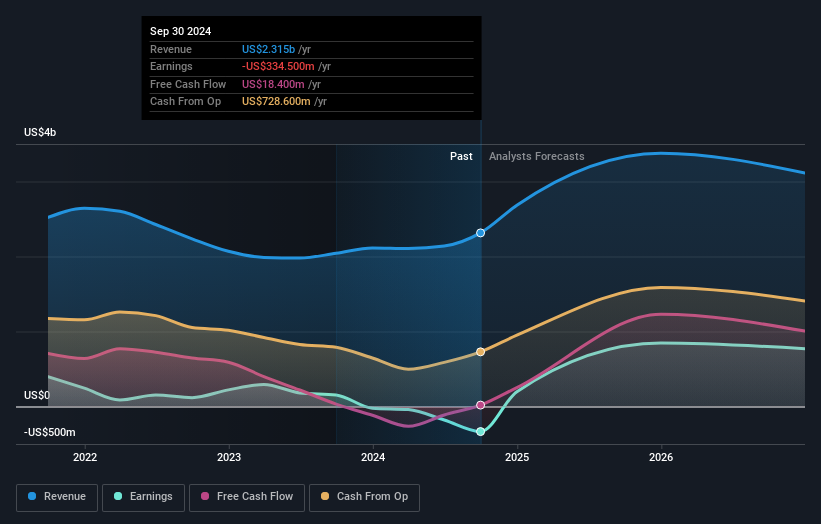The image size is (821, 524).
Task: Click the Free Cash Flow label in tooltip
Action: coord(188,84)
